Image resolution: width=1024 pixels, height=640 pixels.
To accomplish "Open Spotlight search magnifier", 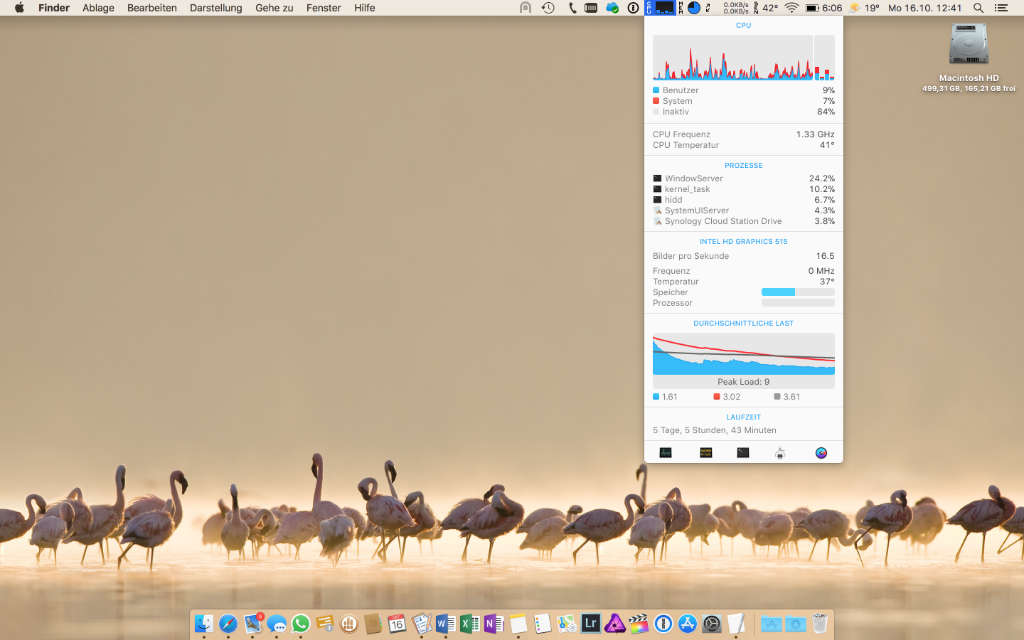I will click(x=978, y=8).
